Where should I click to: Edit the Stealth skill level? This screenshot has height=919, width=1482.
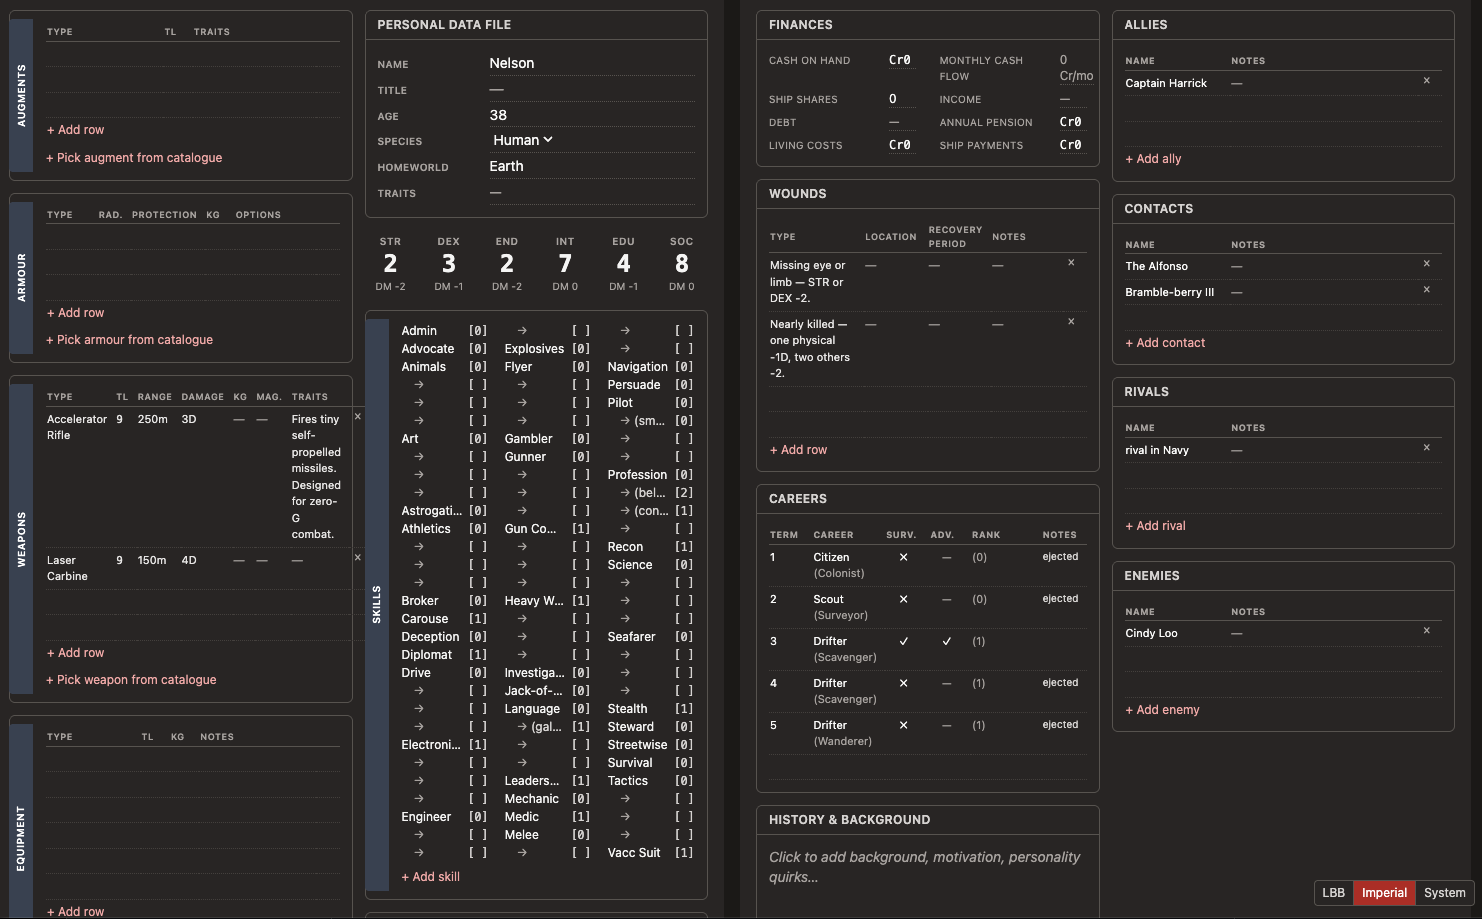pyautogui.click(x=684, y=709)
